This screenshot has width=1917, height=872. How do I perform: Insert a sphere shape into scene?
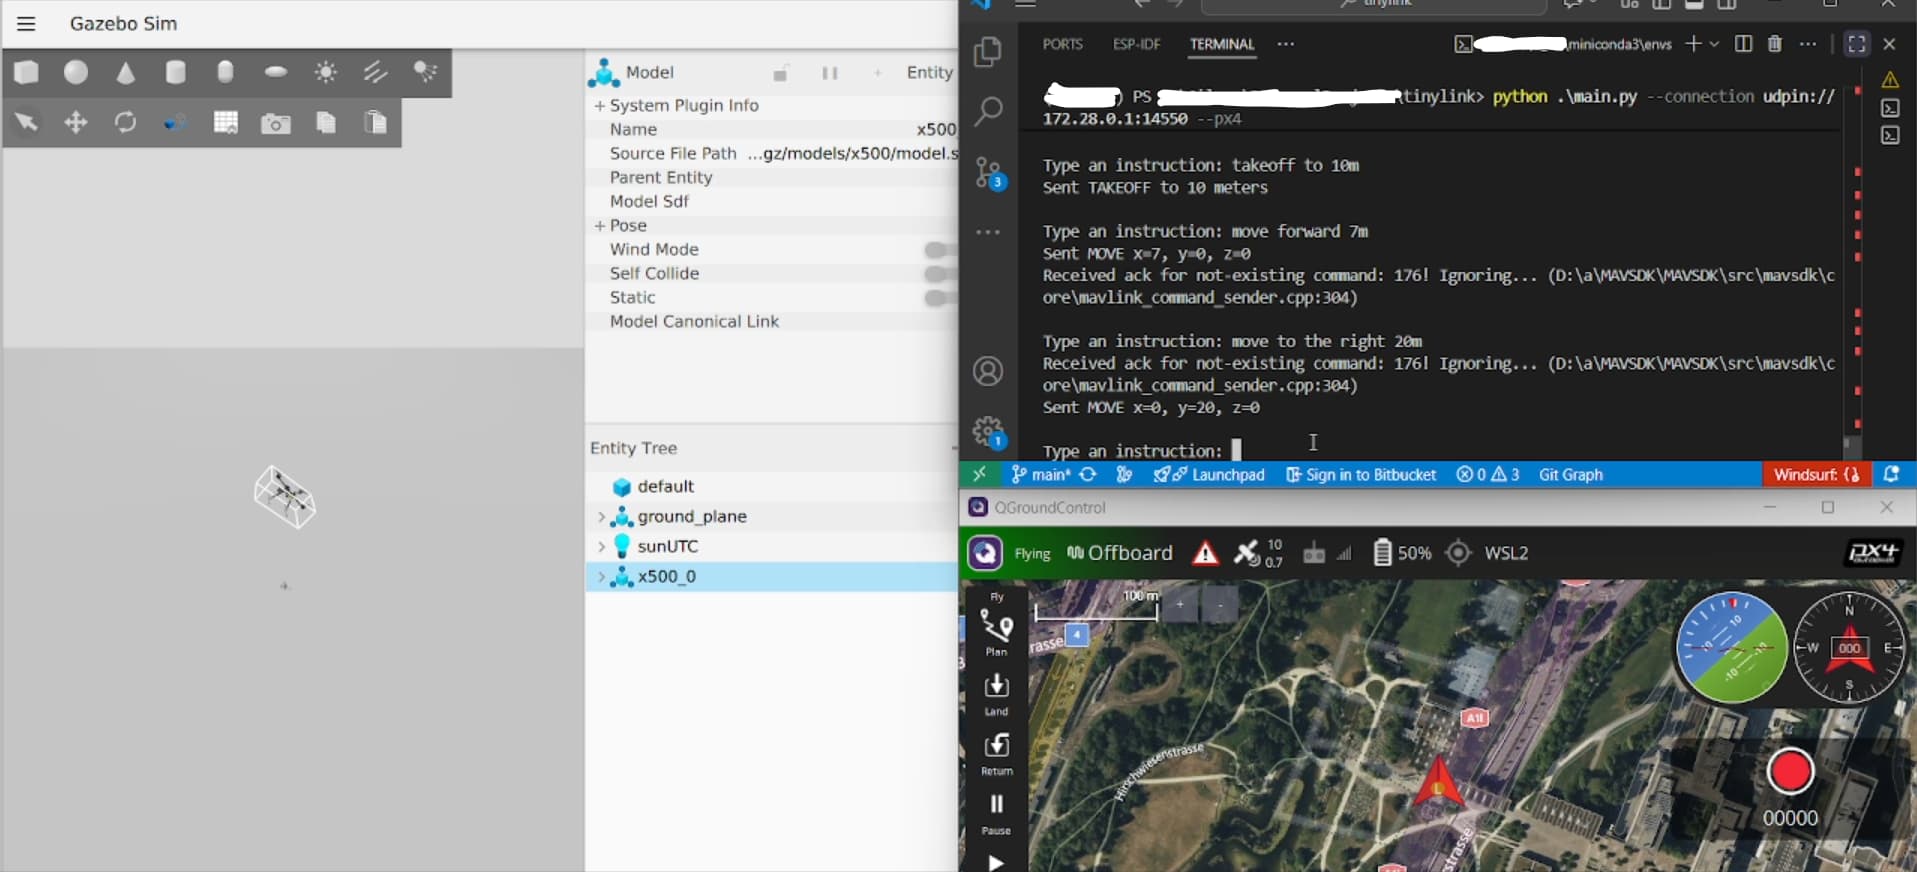(x=76, y=72)
